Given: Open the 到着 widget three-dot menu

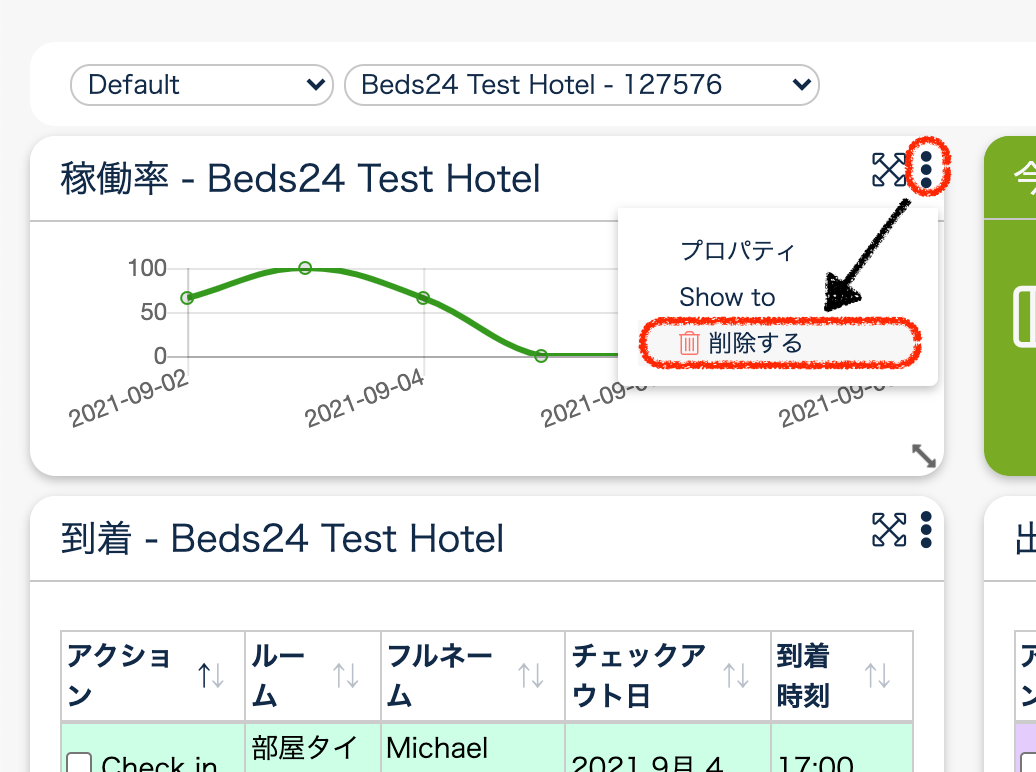Looking at the screenshot, I should [x=926, y=529].
